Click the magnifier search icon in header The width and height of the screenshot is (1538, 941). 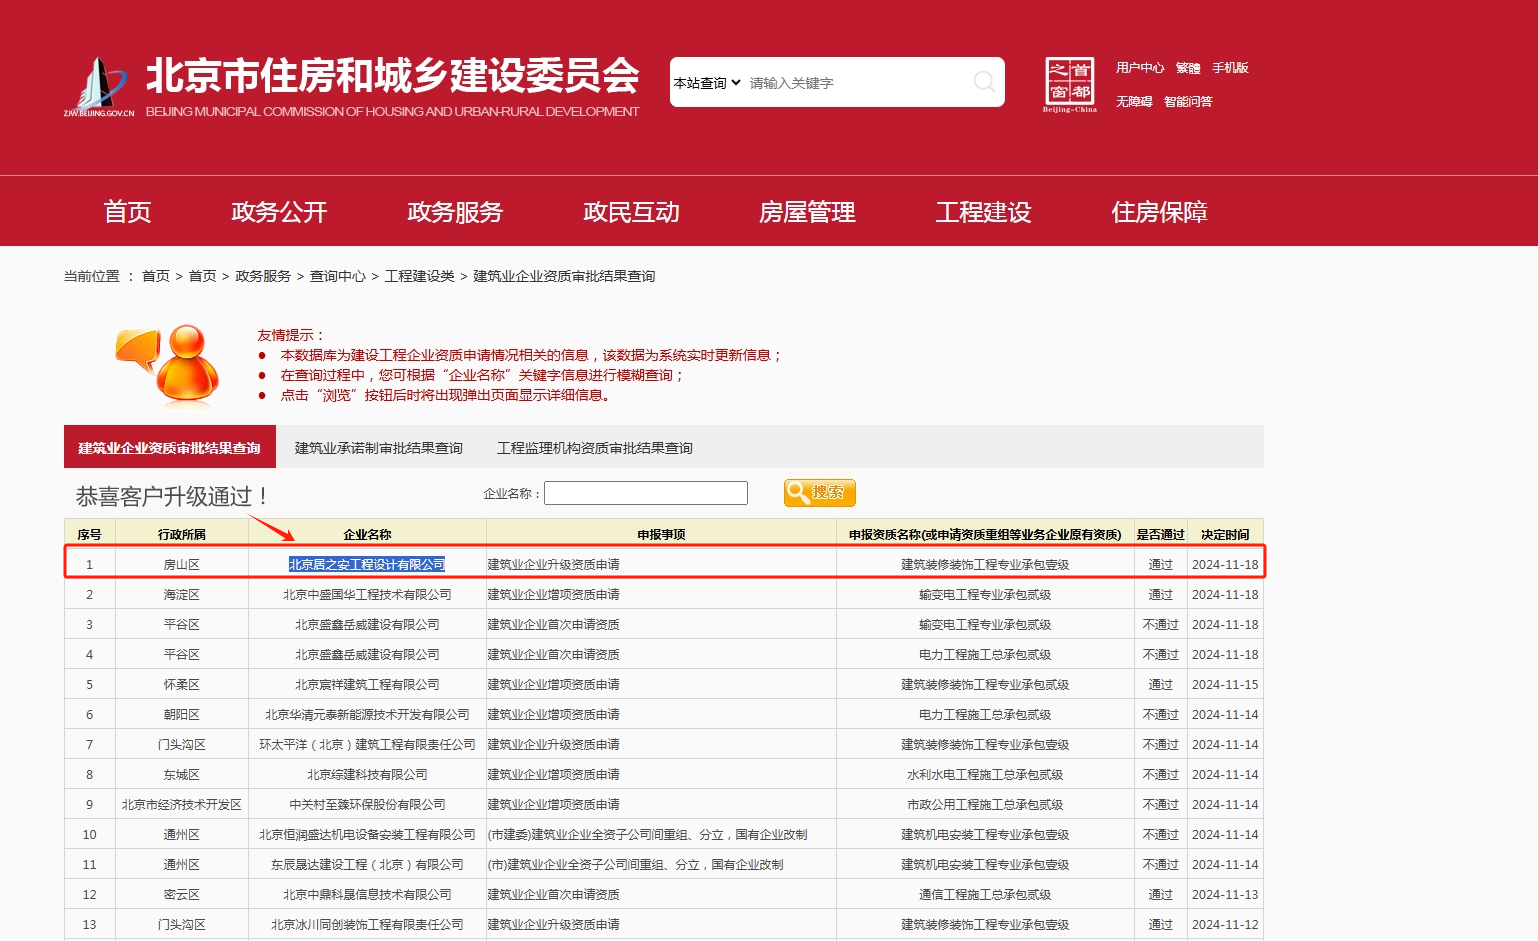coord(984,82)
